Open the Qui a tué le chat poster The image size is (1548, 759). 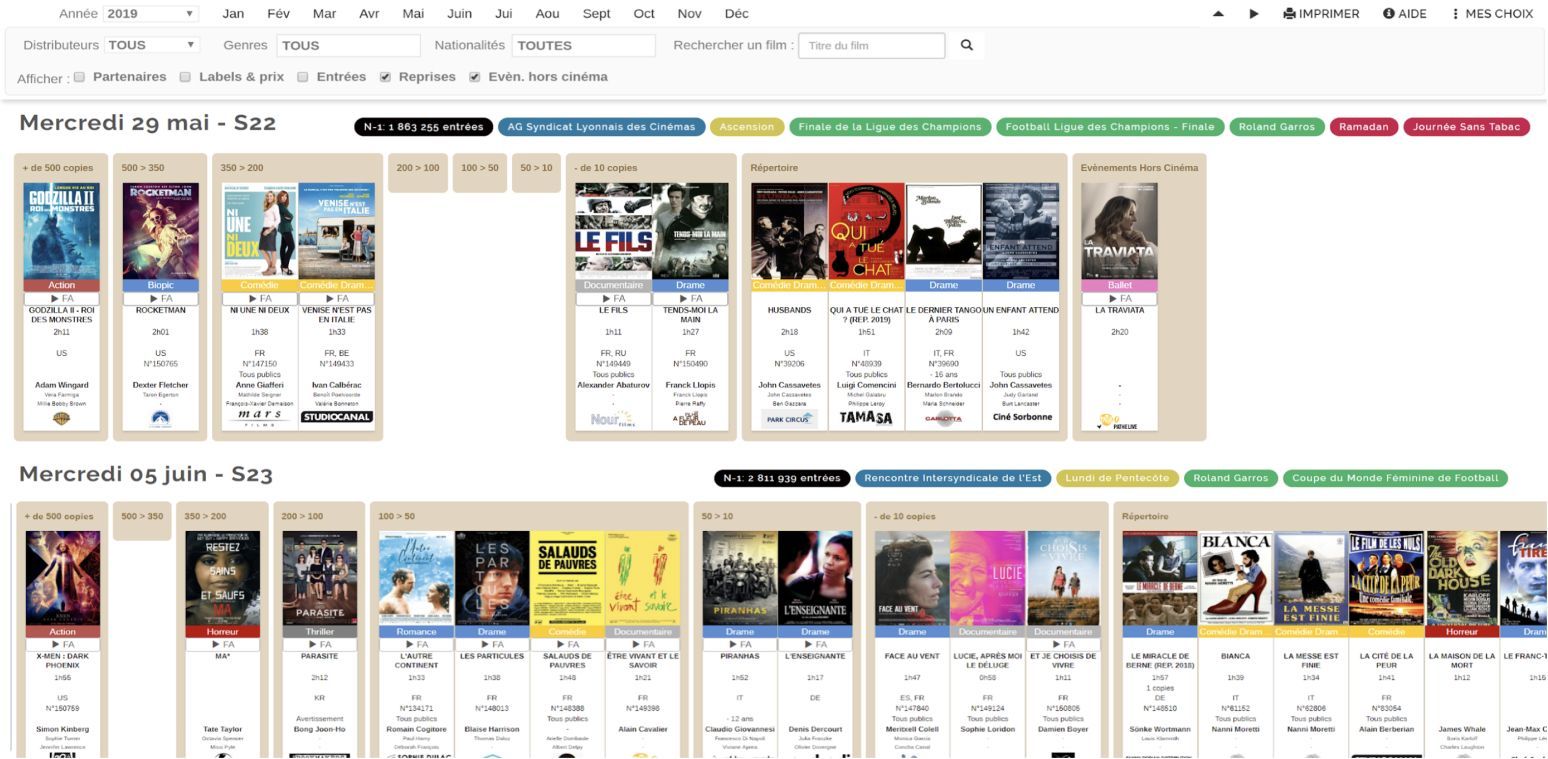tap(866, 231)
